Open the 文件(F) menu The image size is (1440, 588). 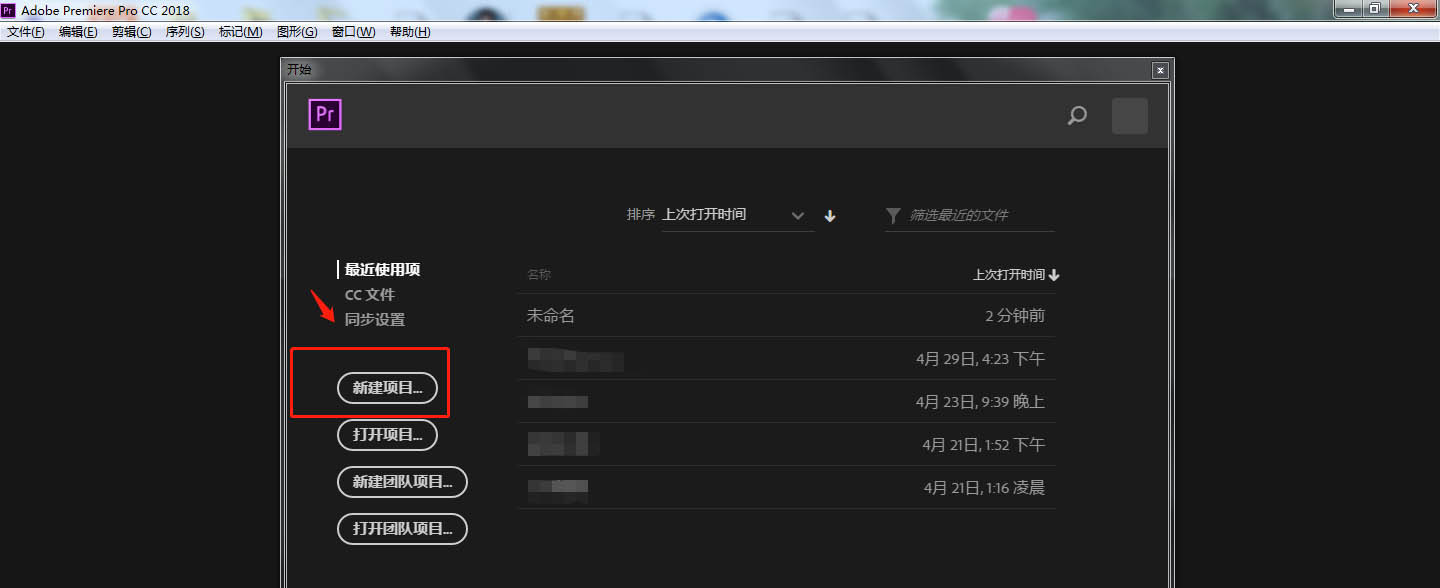[x=26, y=32]
